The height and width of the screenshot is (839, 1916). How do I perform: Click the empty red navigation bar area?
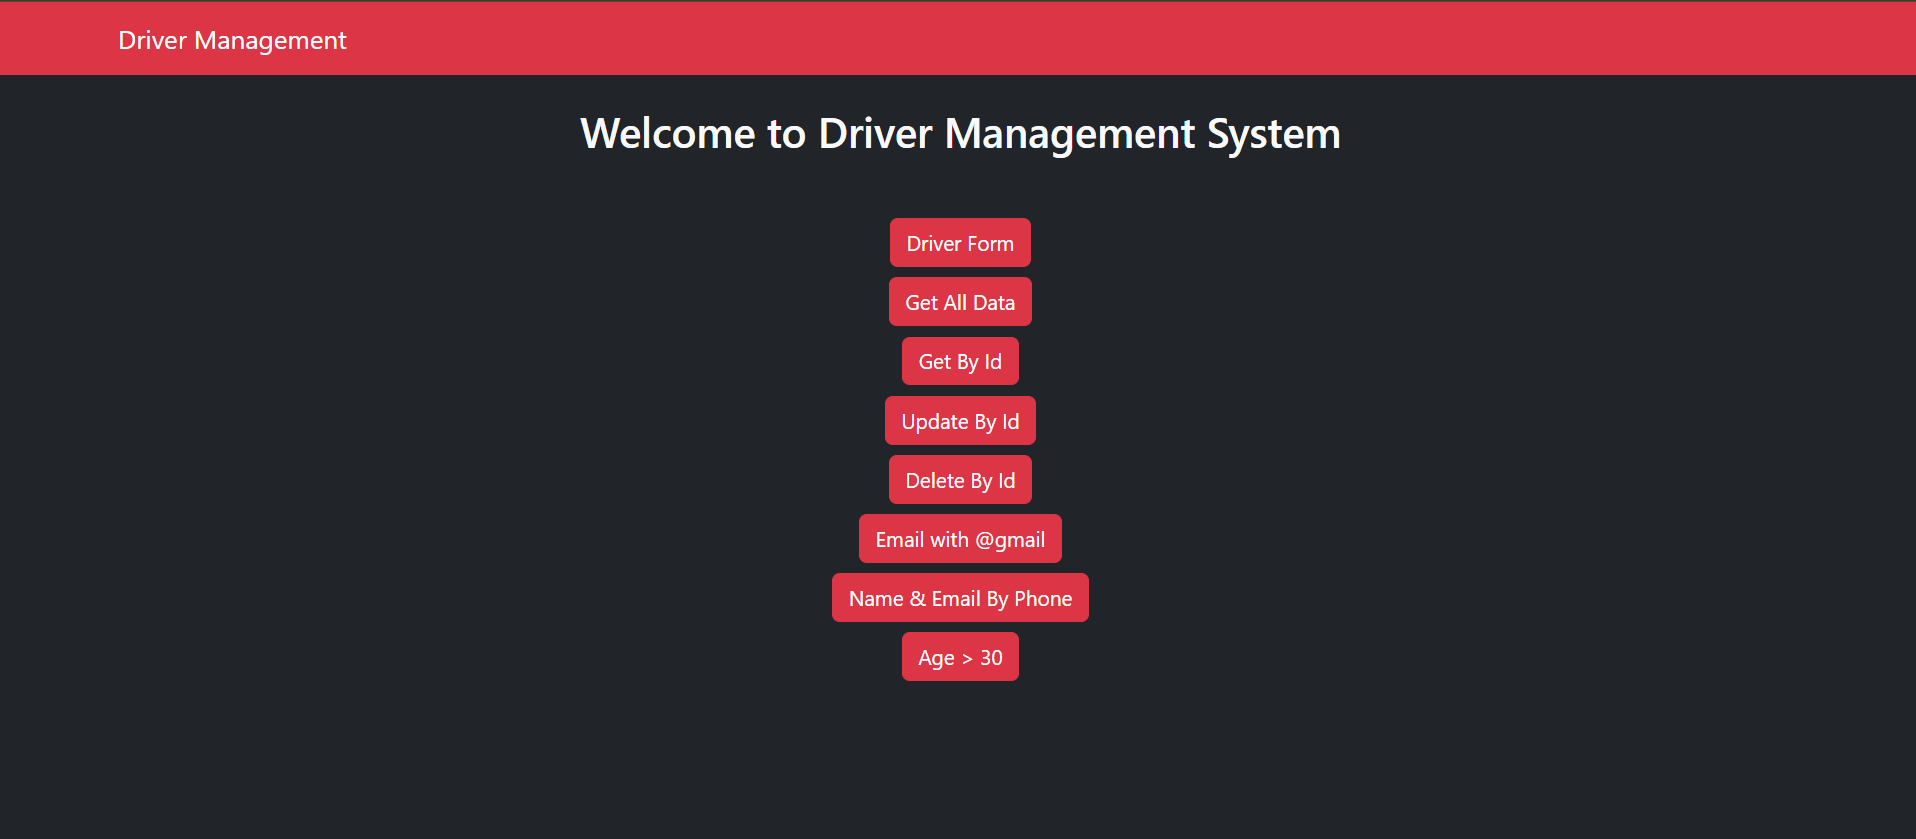click(1200, 40)
